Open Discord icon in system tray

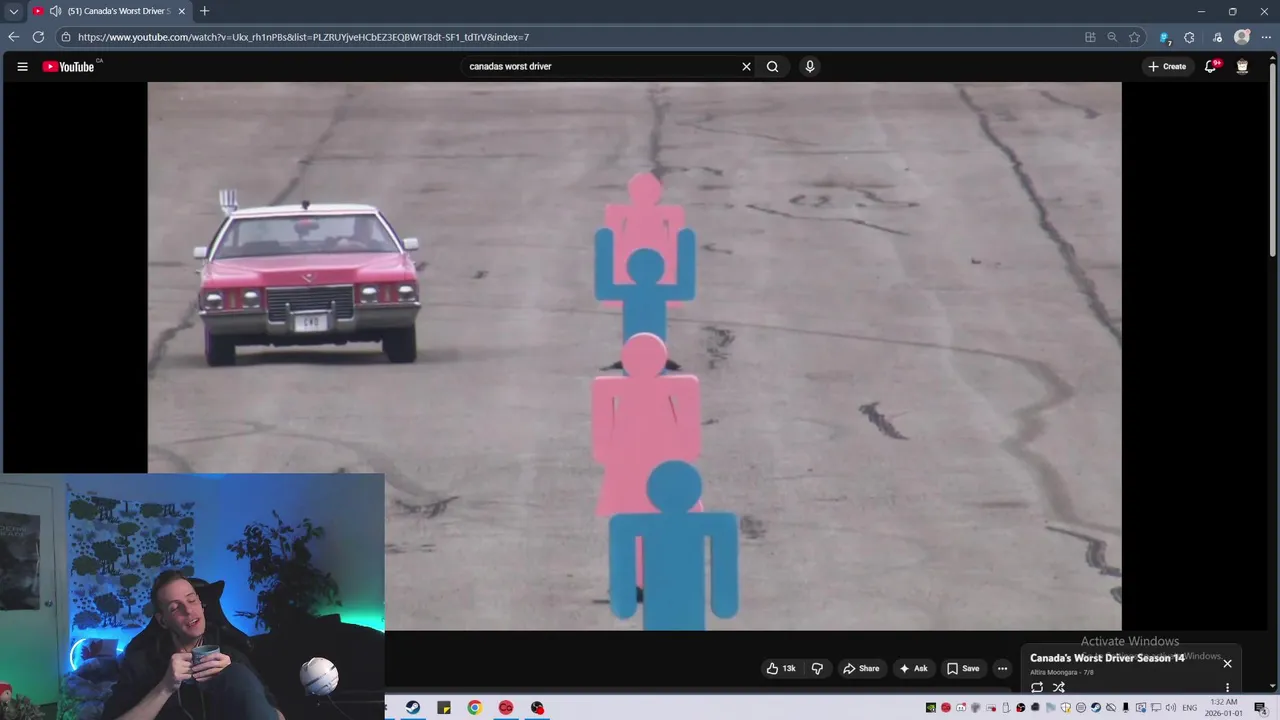[x=961, y=708]
